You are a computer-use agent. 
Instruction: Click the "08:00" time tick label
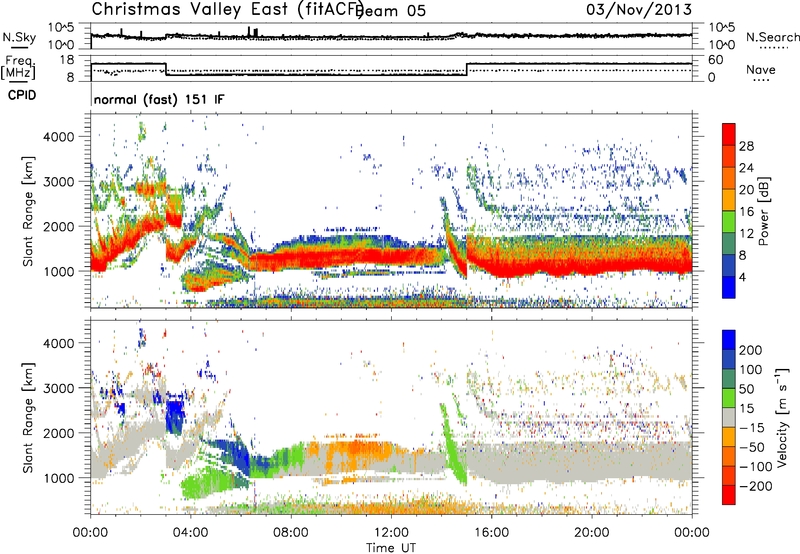tap(291, 533)
